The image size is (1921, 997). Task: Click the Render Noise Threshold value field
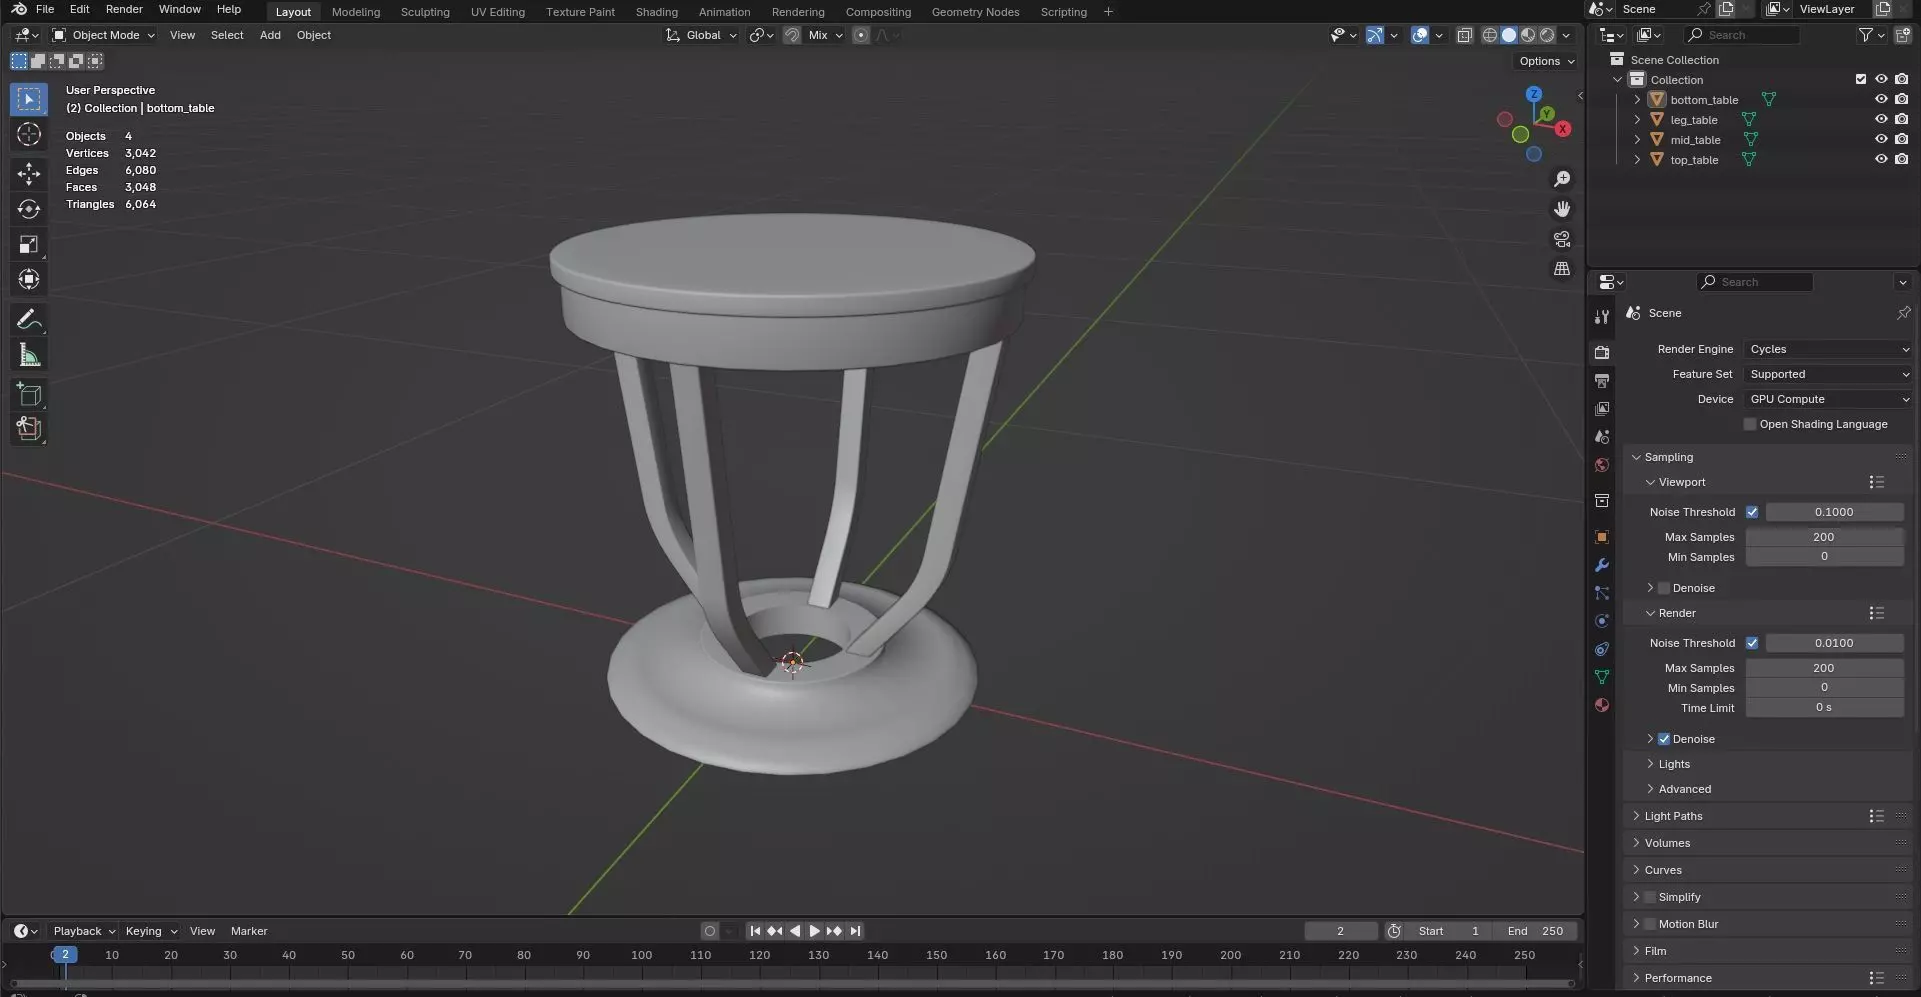coord(1834,643)
